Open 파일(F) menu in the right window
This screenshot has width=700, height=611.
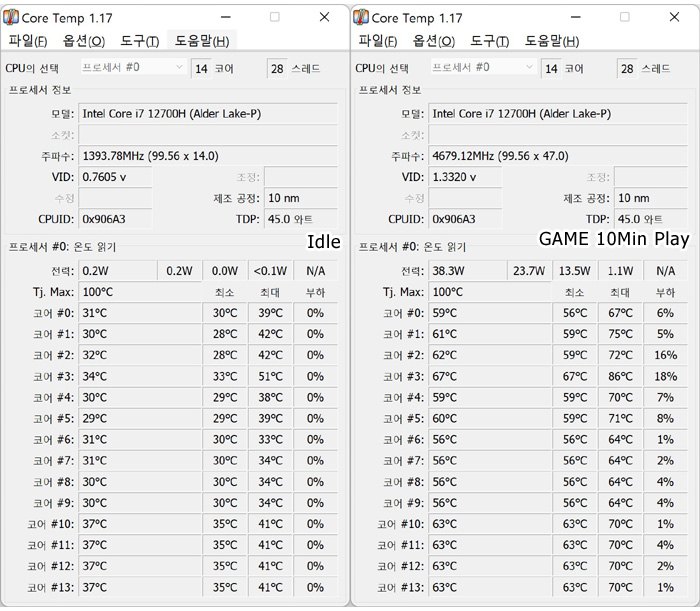(377, 41)
